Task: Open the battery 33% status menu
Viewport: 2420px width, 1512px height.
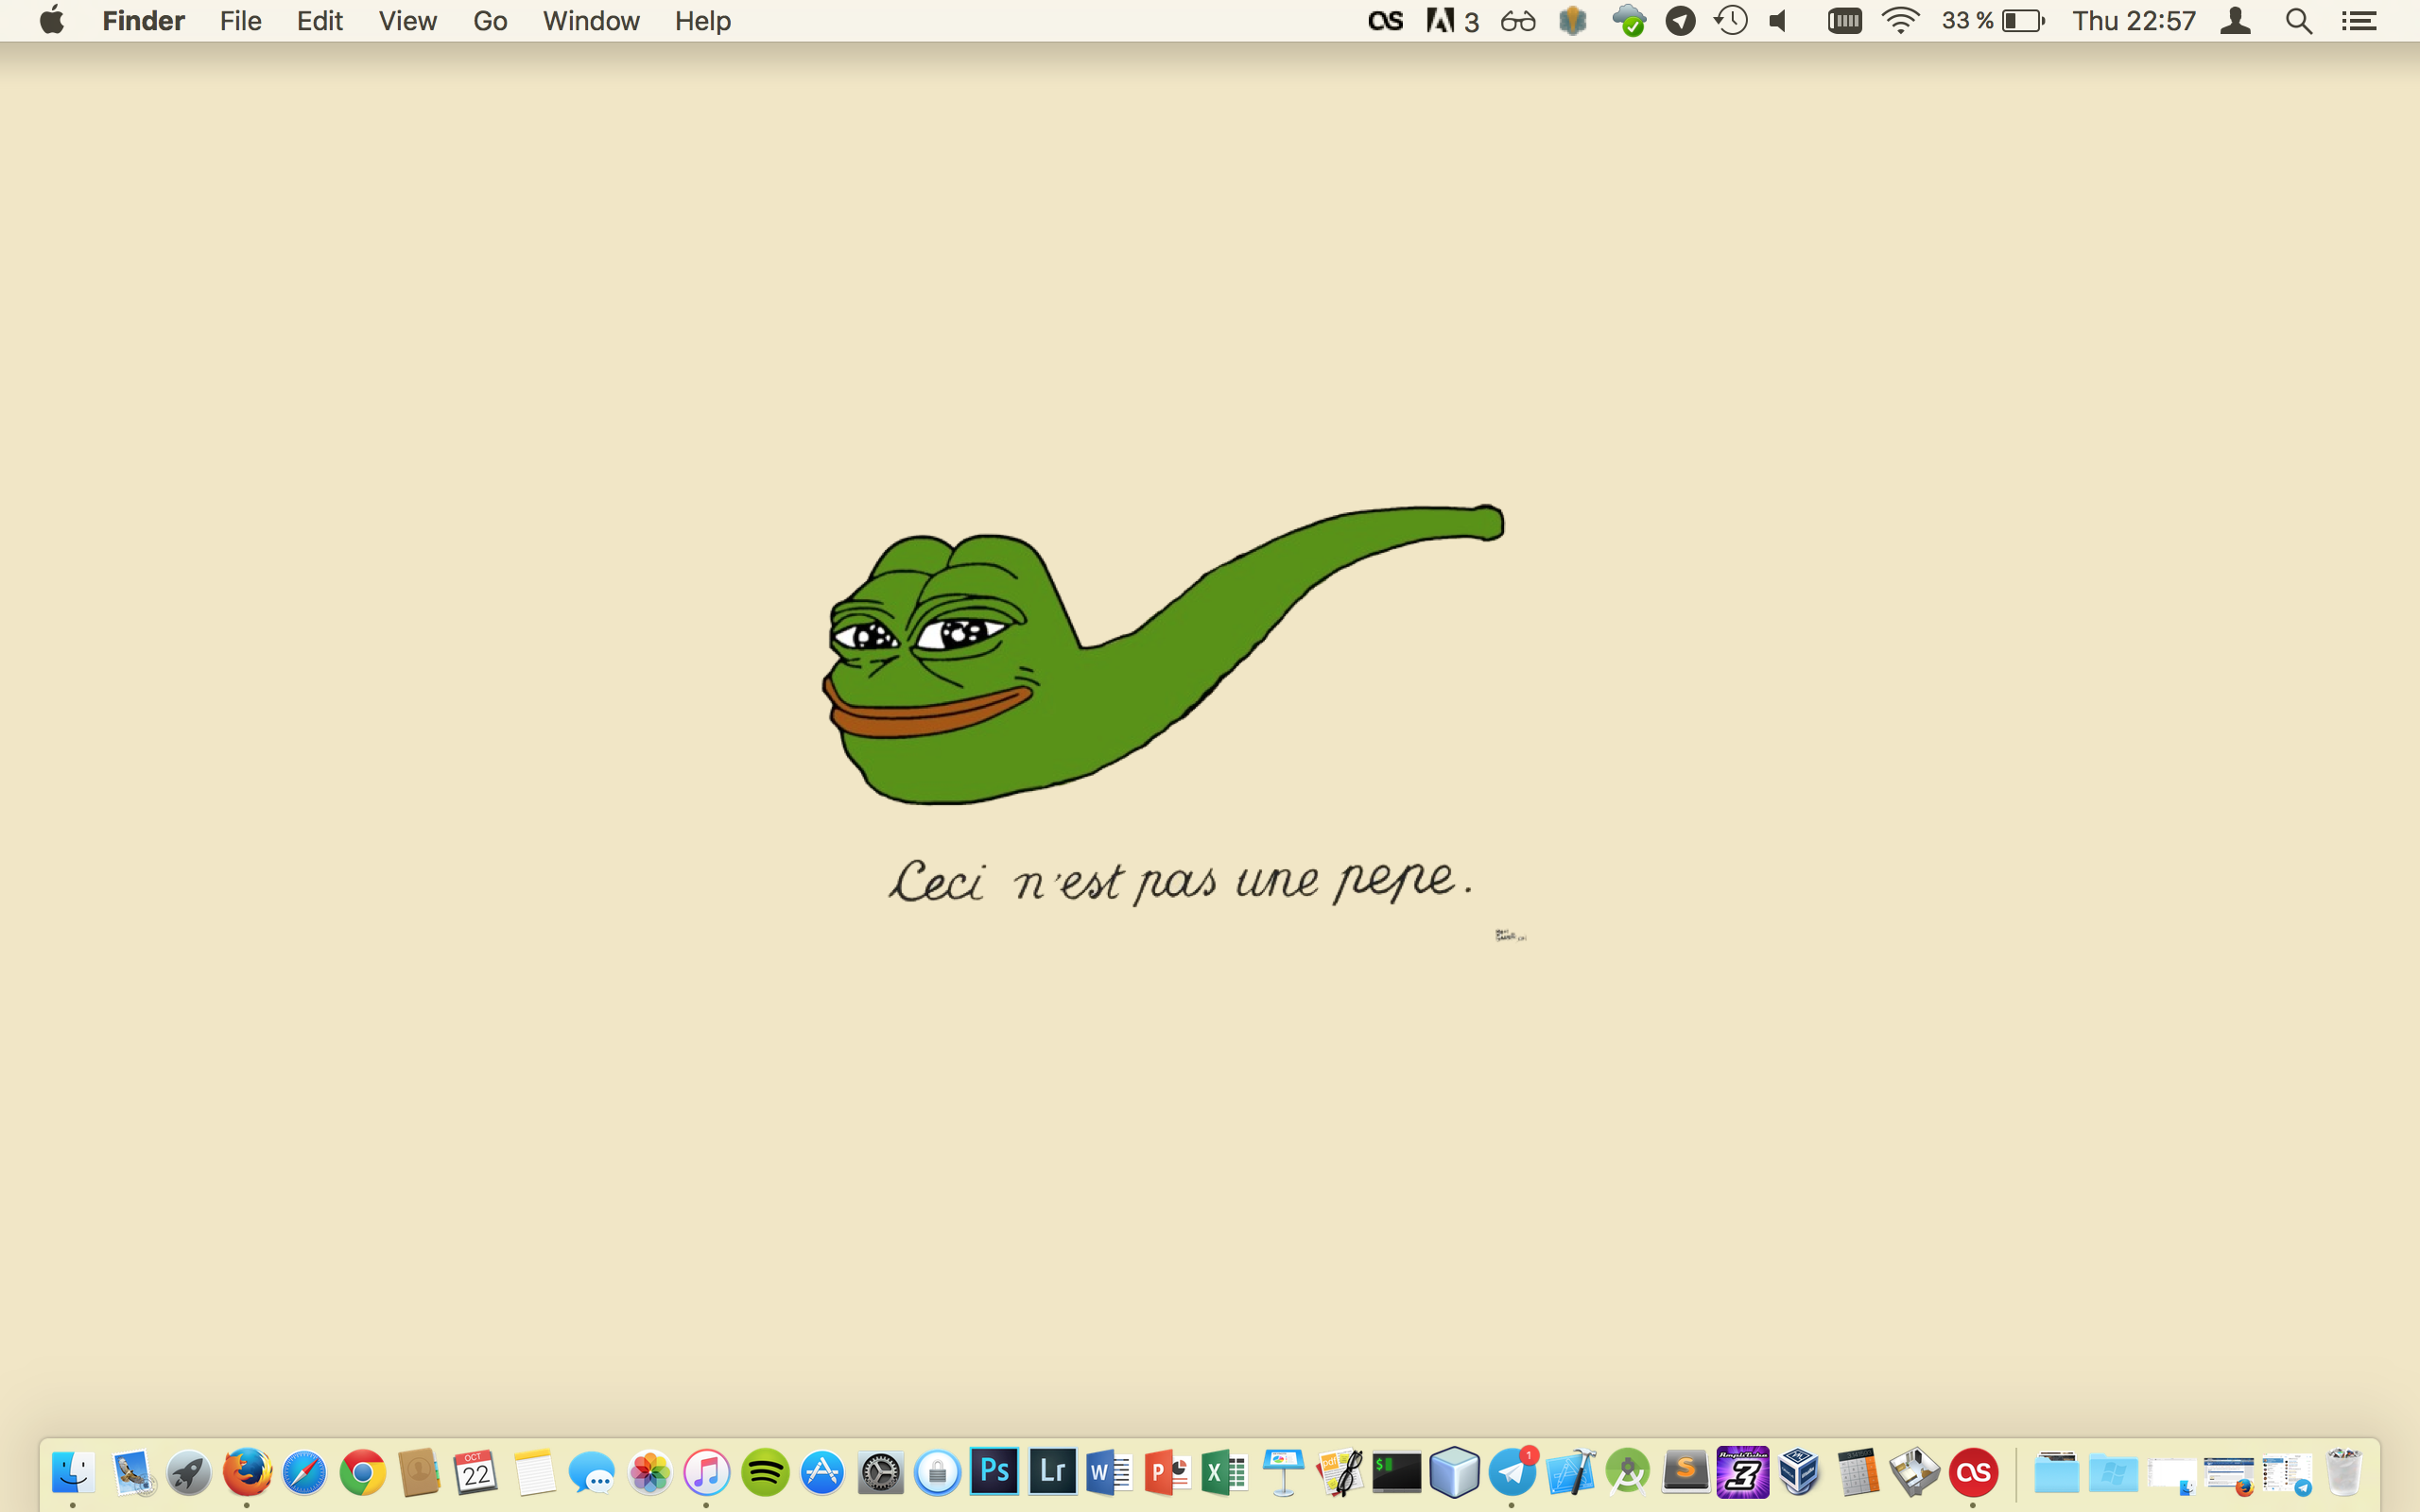Action: 1994,20
